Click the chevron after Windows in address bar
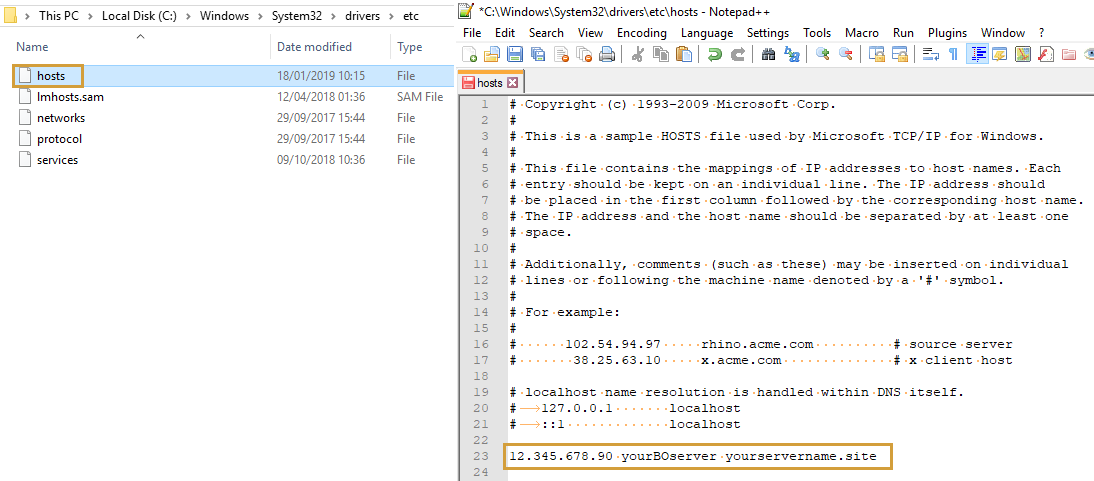Viewport: 1094px width, 481px height. point(259,17)
